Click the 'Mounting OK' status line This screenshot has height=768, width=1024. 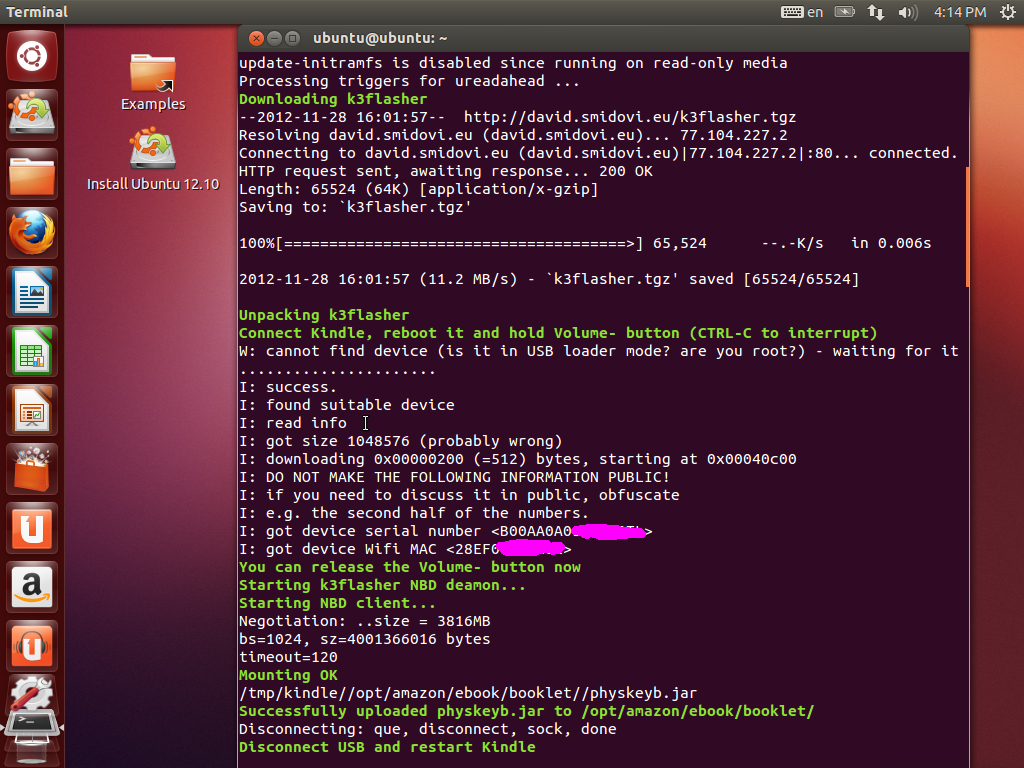point(288,675)
